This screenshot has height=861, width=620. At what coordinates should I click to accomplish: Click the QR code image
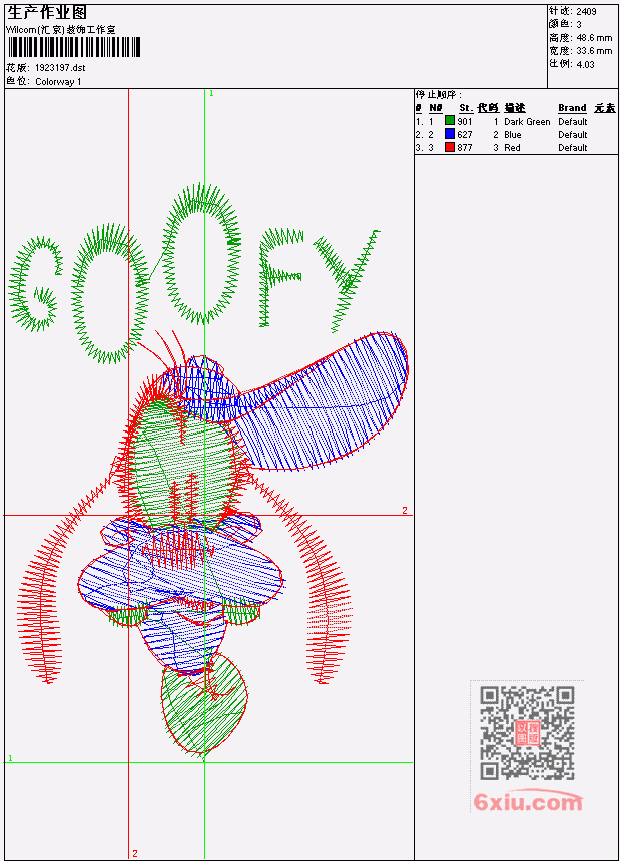click(527, 733)
